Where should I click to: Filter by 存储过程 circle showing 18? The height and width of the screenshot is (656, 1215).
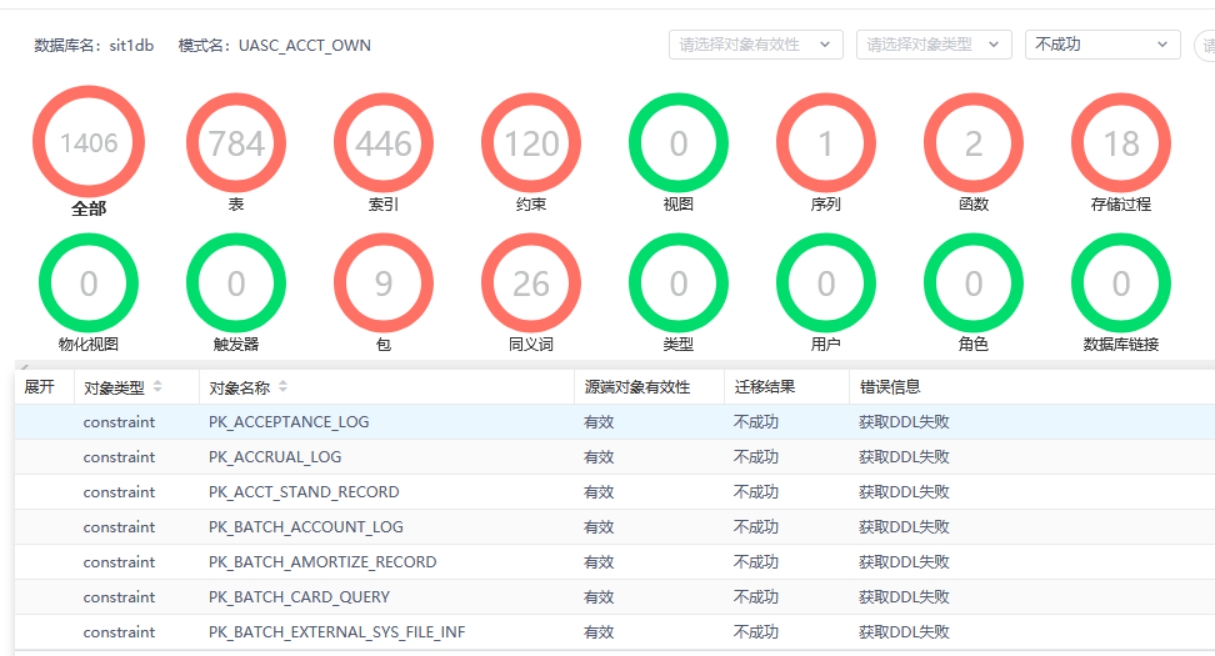[1121, 143]
